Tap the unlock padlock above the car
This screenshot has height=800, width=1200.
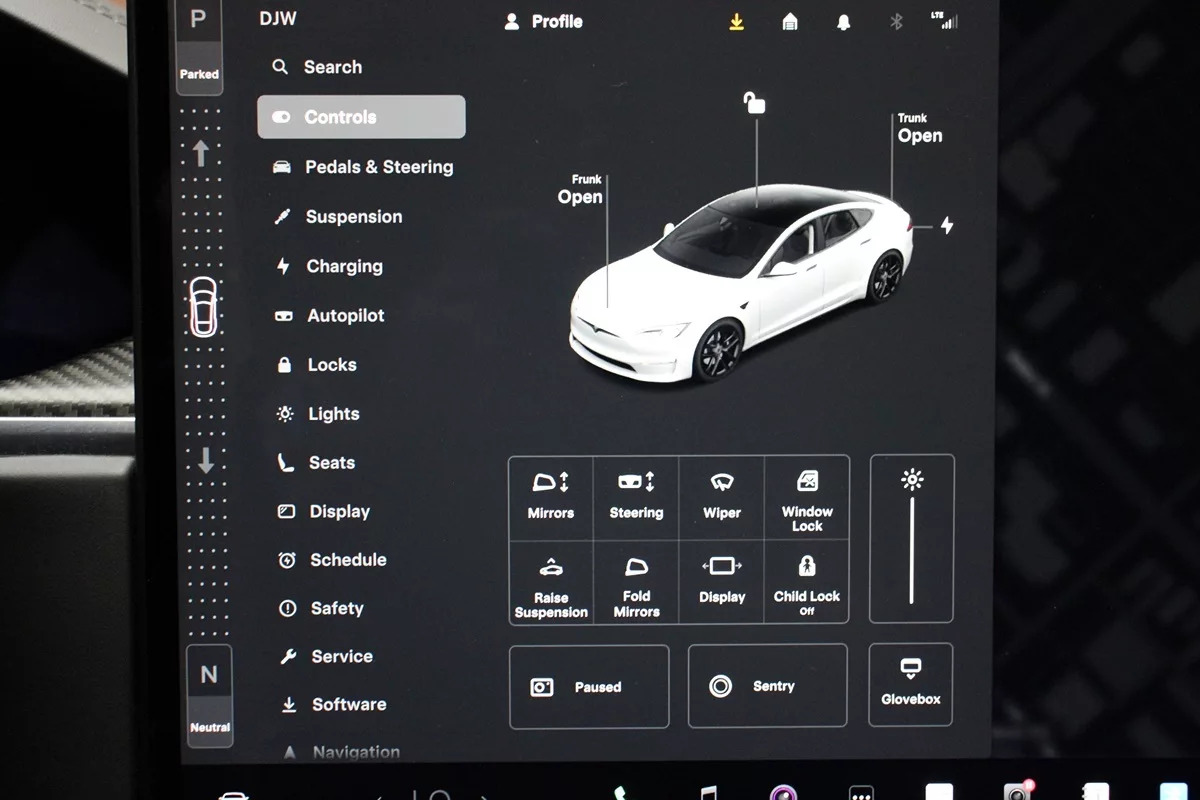tap(755, 103)
